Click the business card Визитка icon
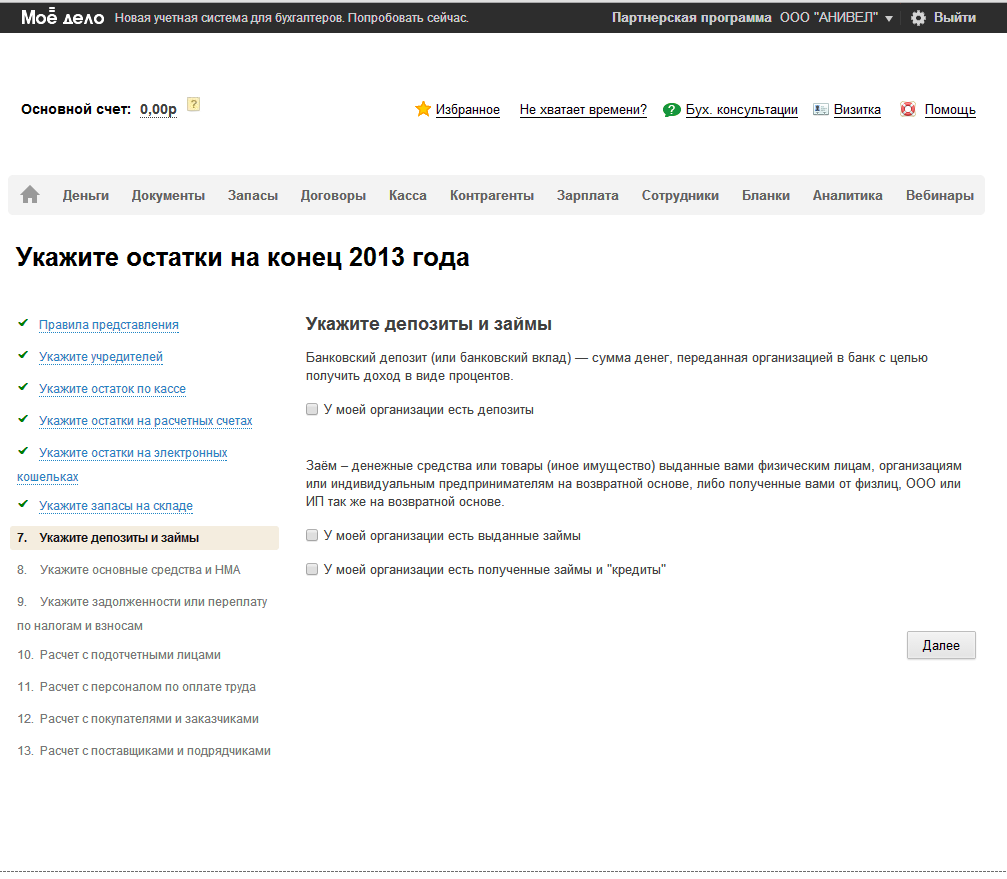1007x879 pixels. (x=821, y=109)
